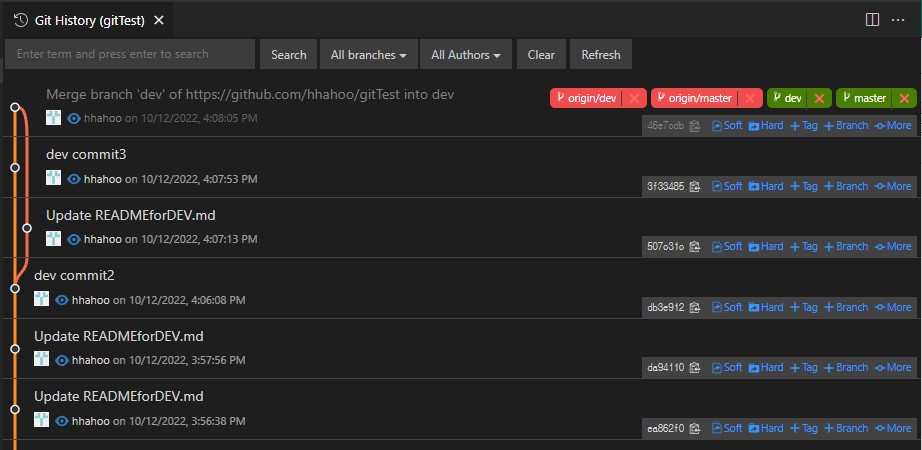This screenshot has width=922, height=450.
Task: Toggle eye icon for merge commit author
Action: tap(74, 118)
